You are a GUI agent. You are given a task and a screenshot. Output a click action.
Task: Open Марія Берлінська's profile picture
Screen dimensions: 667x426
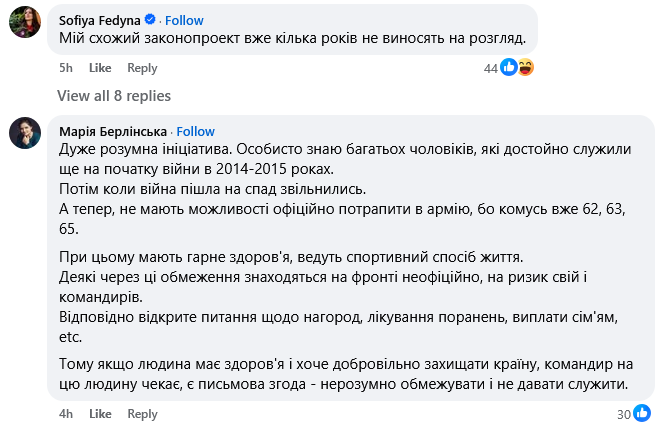[25, 132]
